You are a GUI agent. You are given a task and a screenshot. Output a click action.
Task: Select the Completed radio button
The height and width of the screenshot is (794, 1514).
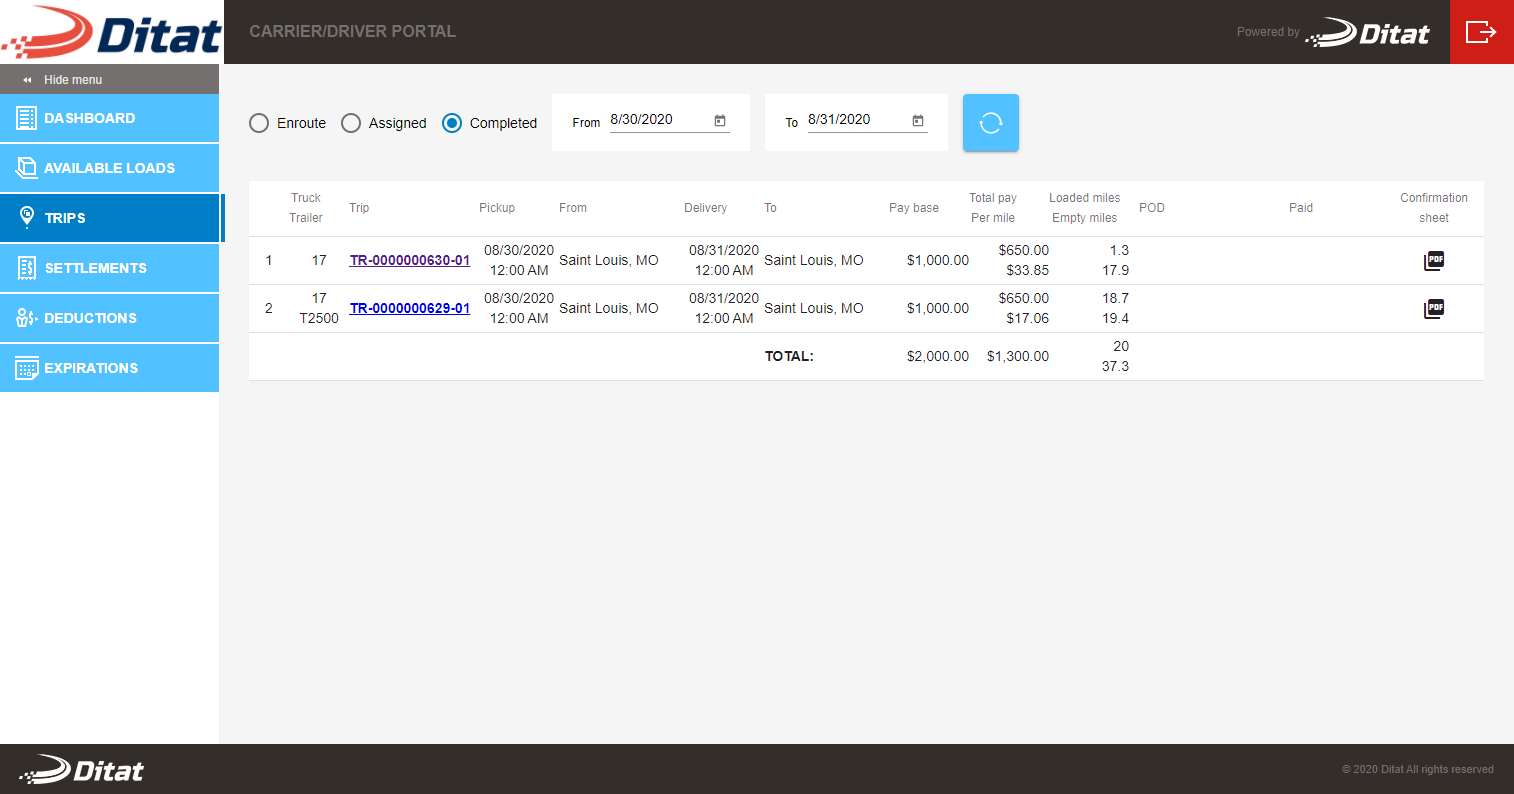(451, 122)
